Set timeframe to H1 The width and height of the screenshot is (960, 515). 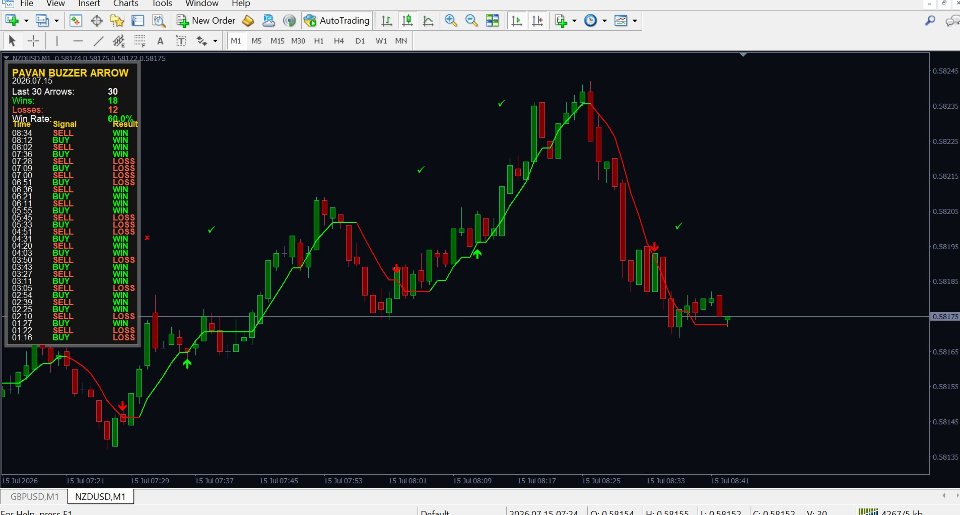pyautogui.click(x=319, y=41)
